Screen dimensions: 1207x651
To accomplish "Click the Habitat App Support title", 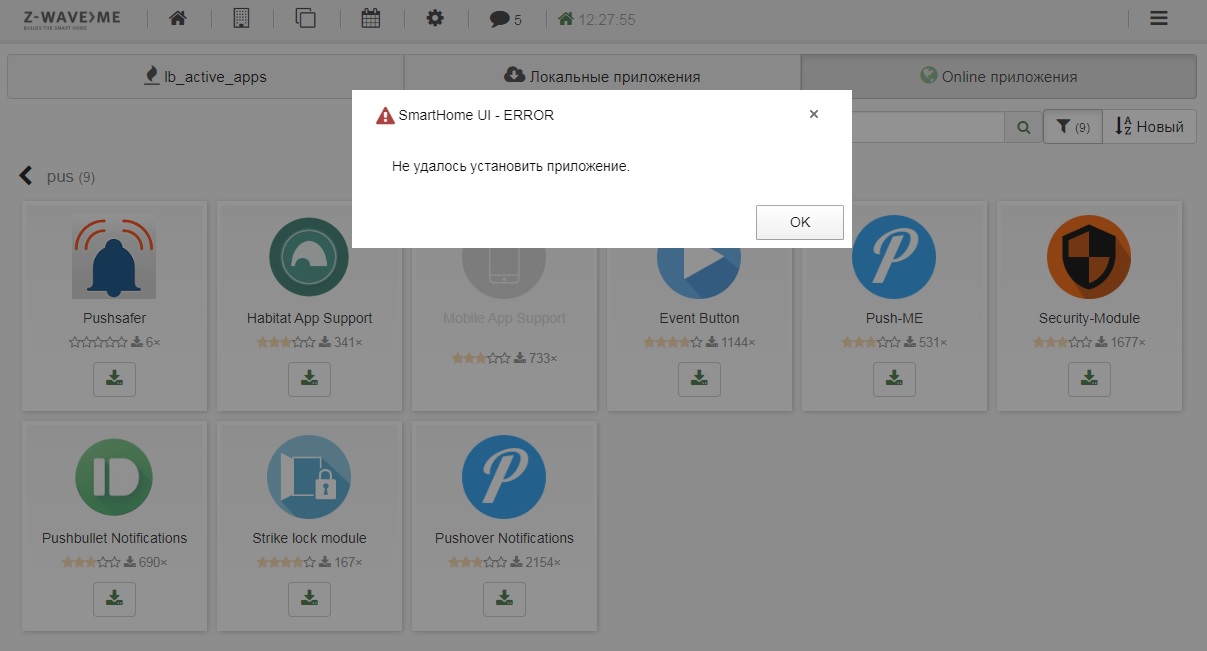I will (x=309, y=318).
